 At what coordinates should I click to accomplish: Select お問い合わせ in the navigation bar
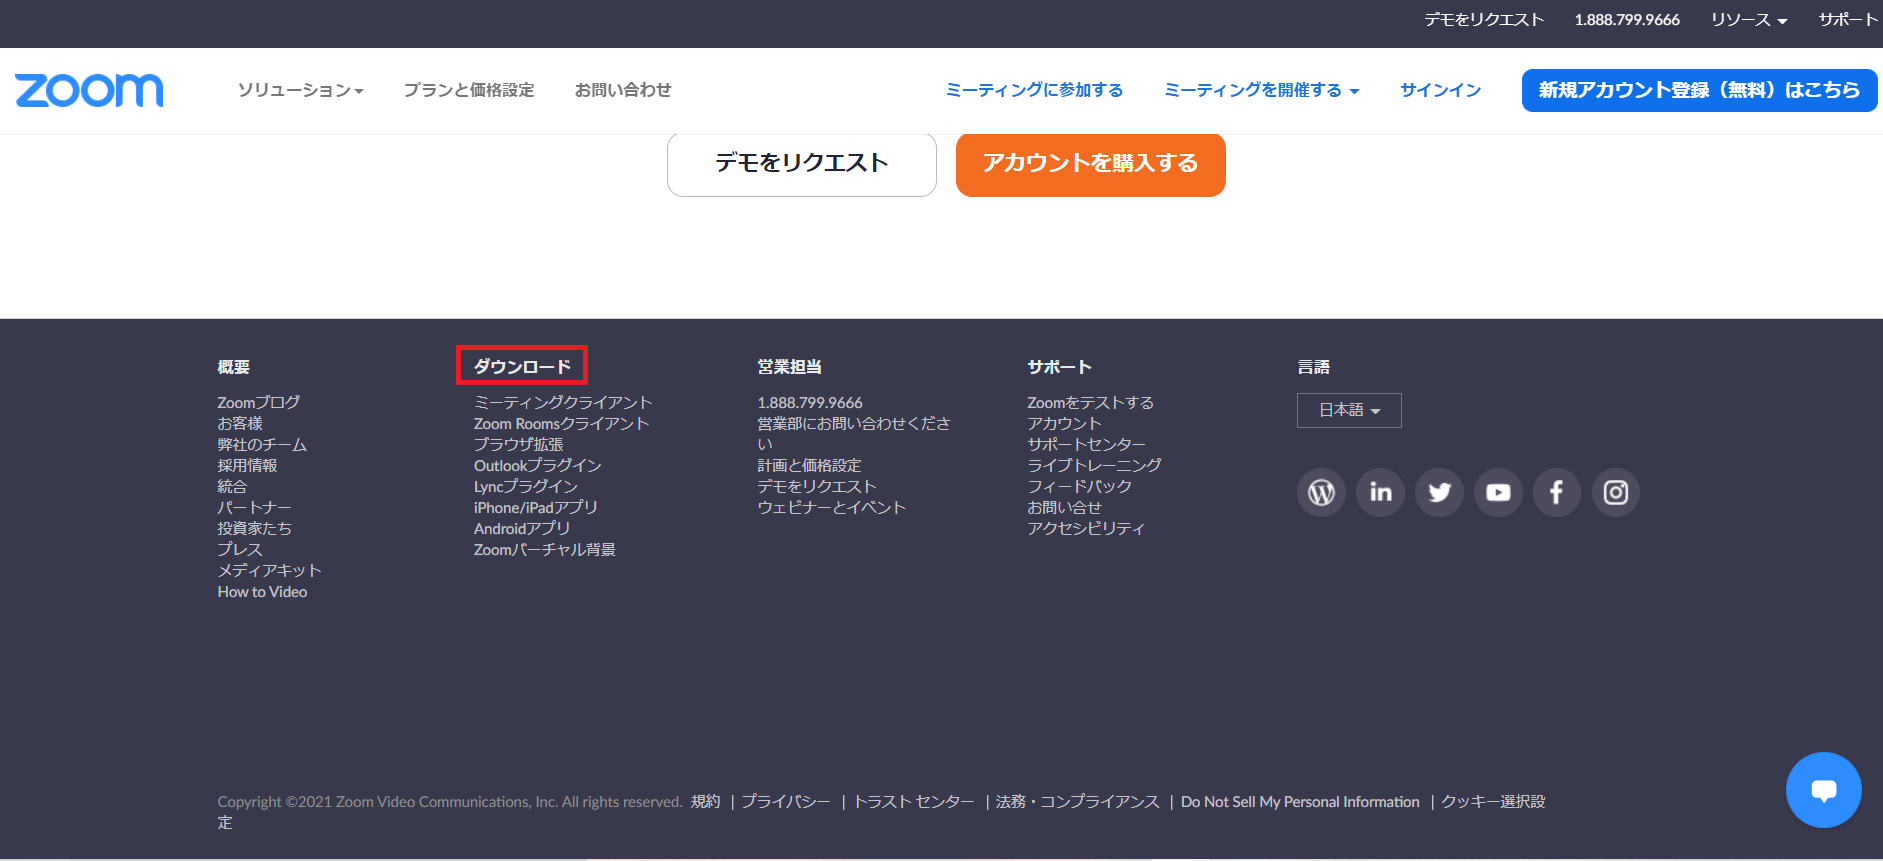(623, 90)
